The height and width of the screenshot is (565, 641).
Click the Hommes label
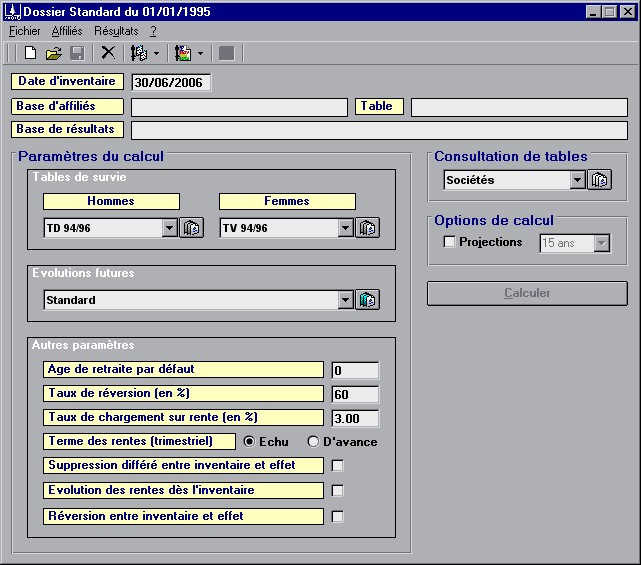point(111,201)
